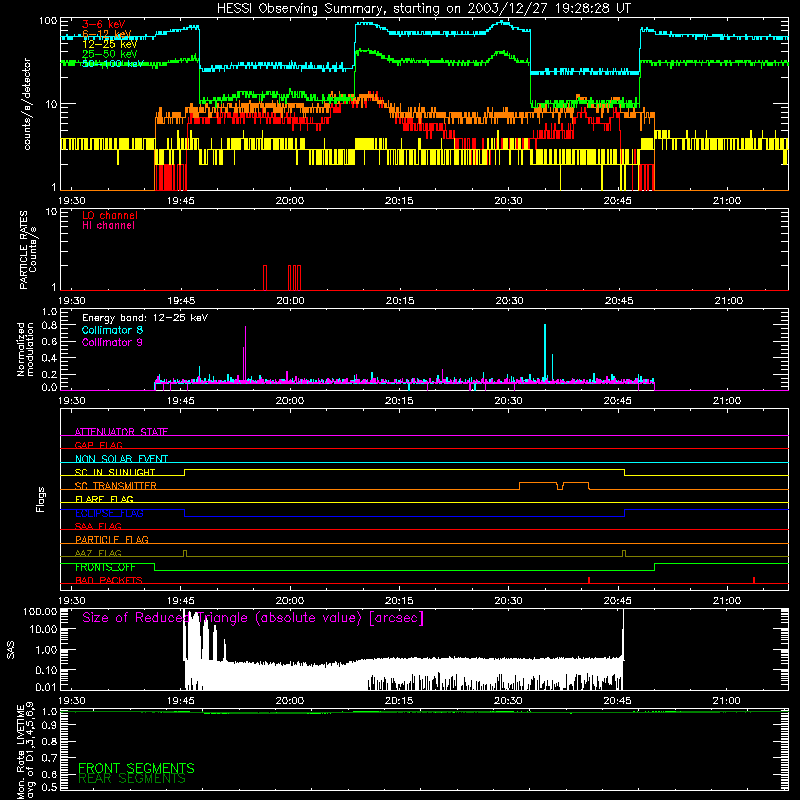Viewport: 800px width, 800px height.
Task: Click the 0.01 tick on the SAS axis
Action: coord(46,687)
